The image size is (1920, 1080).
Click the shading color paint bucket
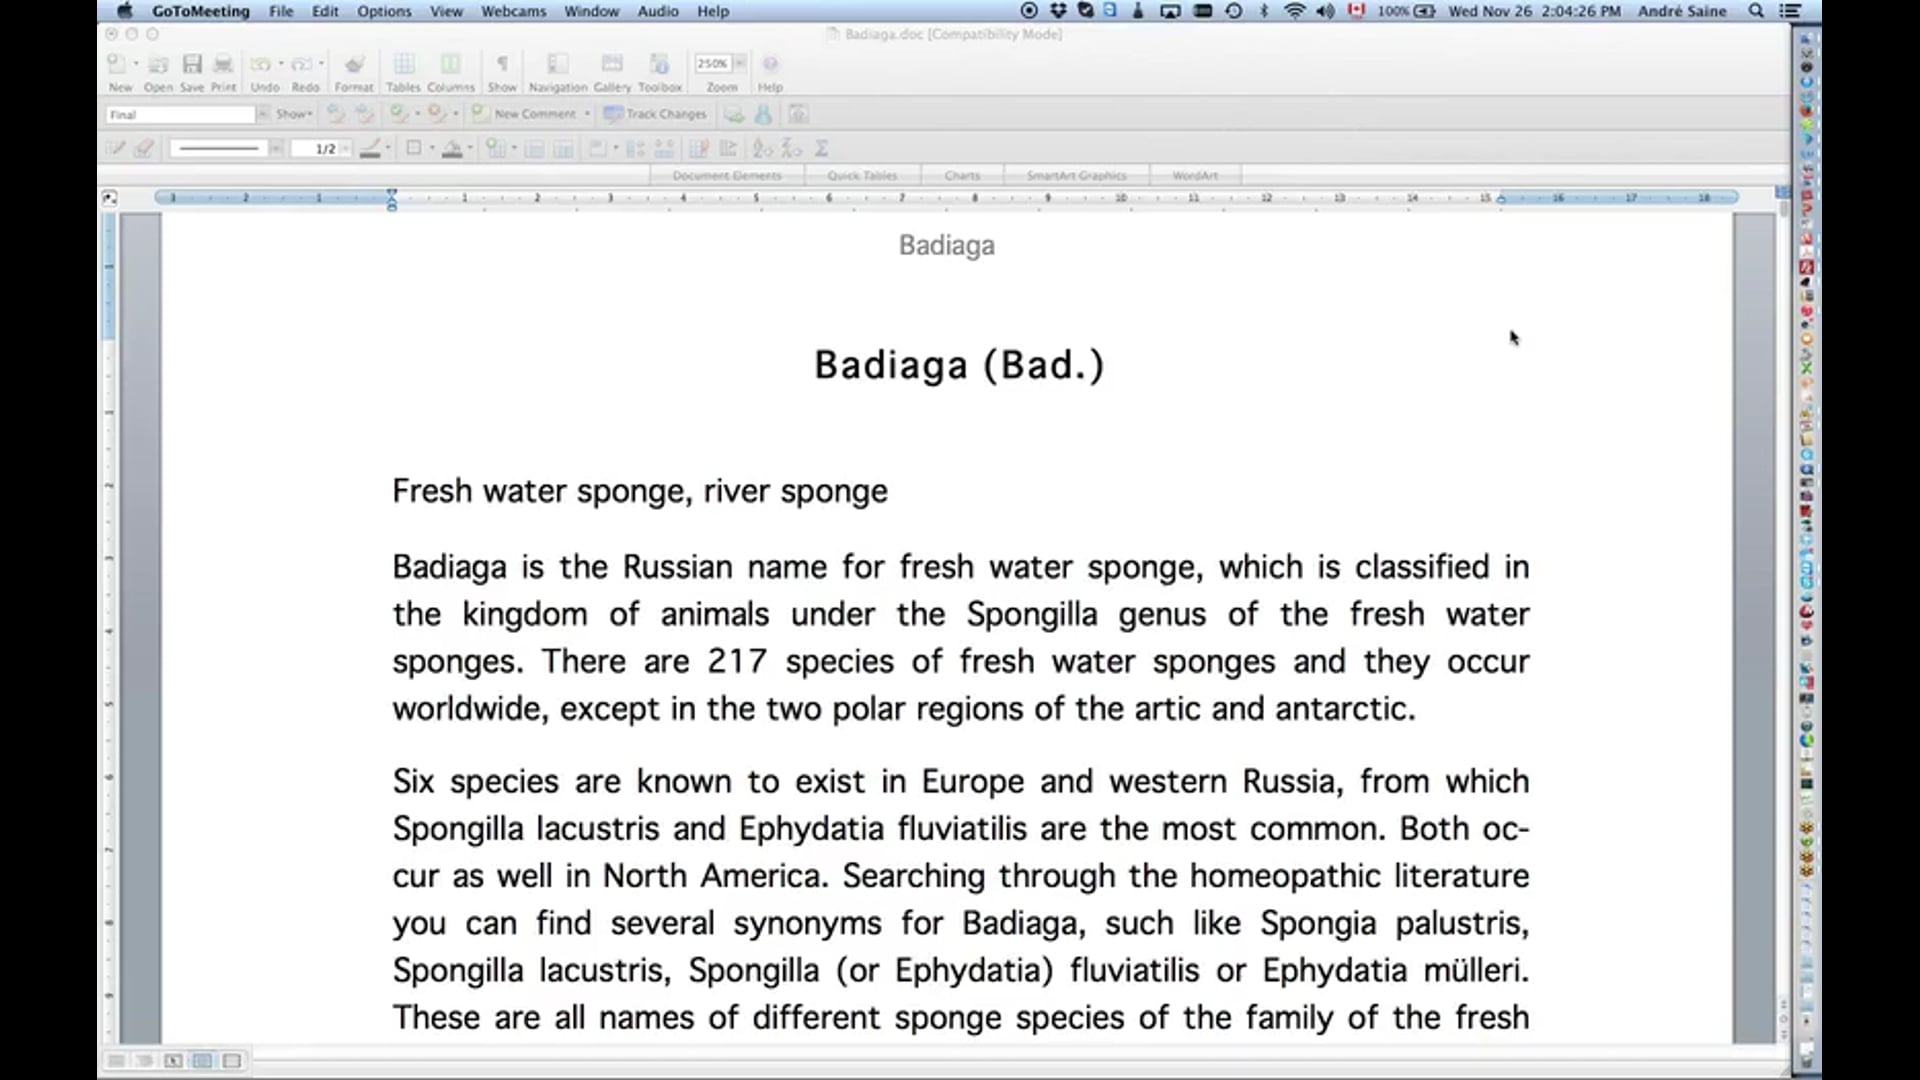[x=452, y=149]
